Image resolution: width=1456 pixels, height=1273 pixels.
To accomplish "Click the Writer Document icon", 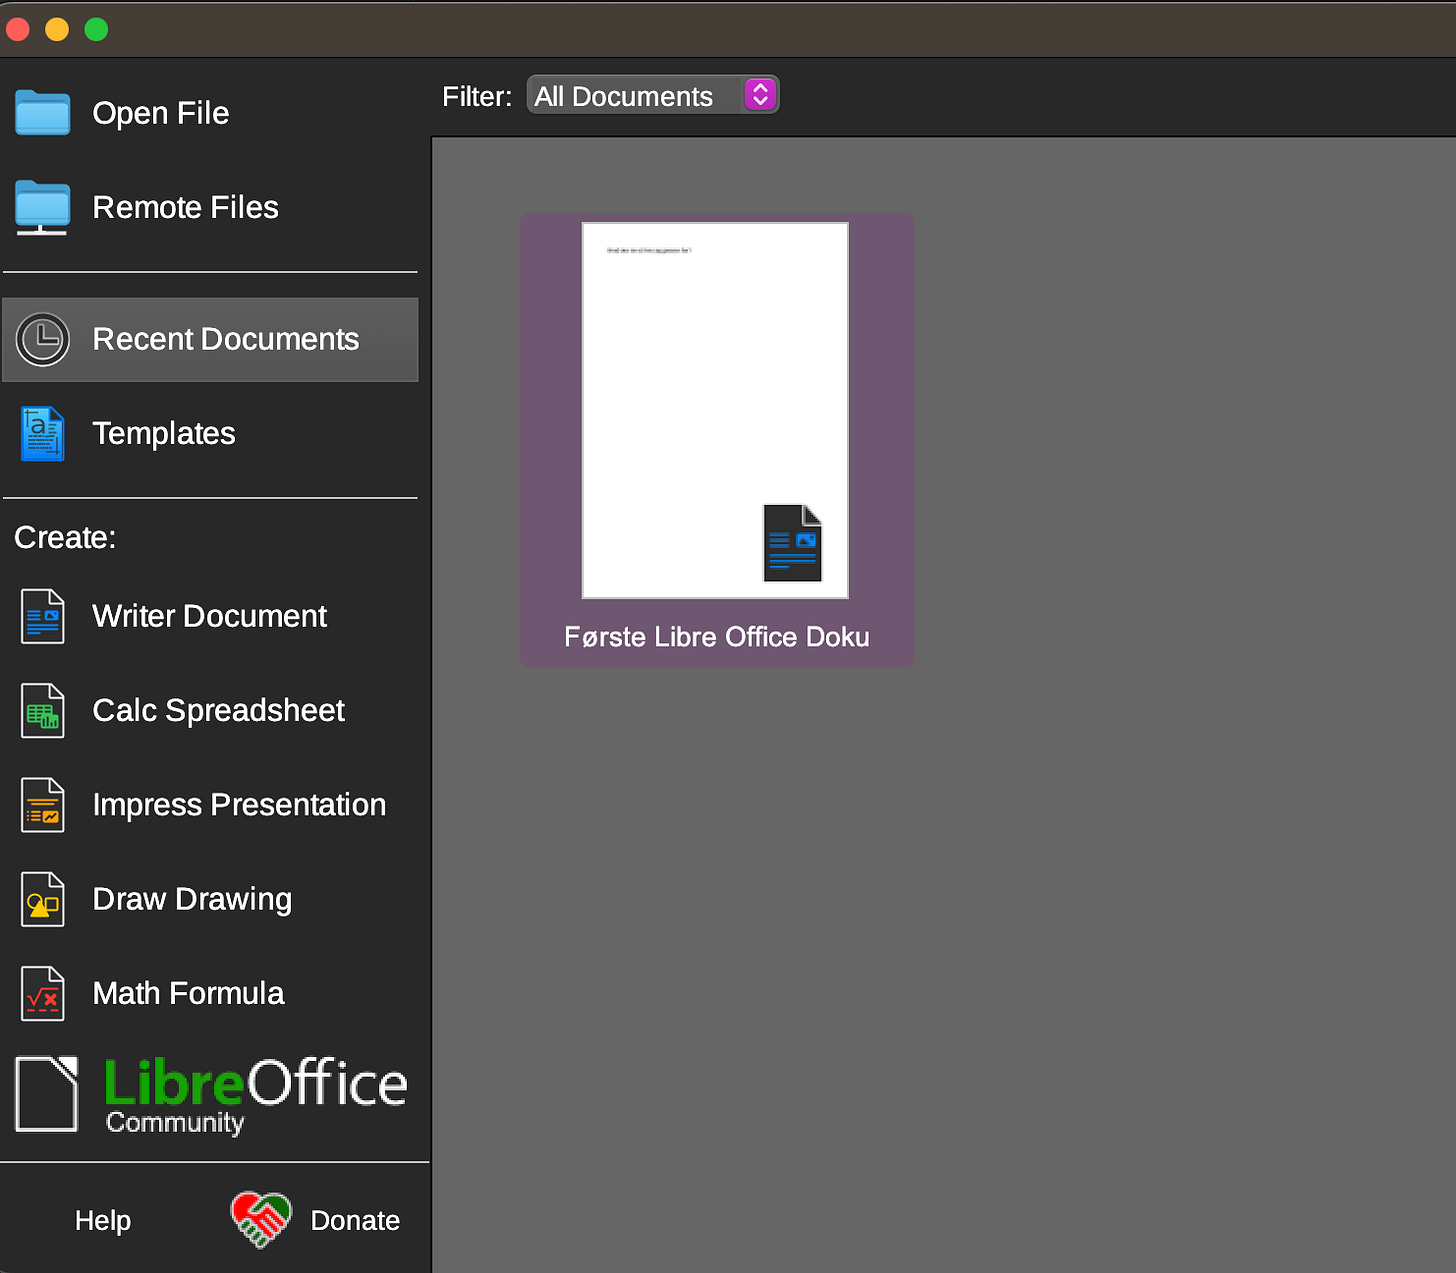I will pyautogui.click(x=42, y=616).
